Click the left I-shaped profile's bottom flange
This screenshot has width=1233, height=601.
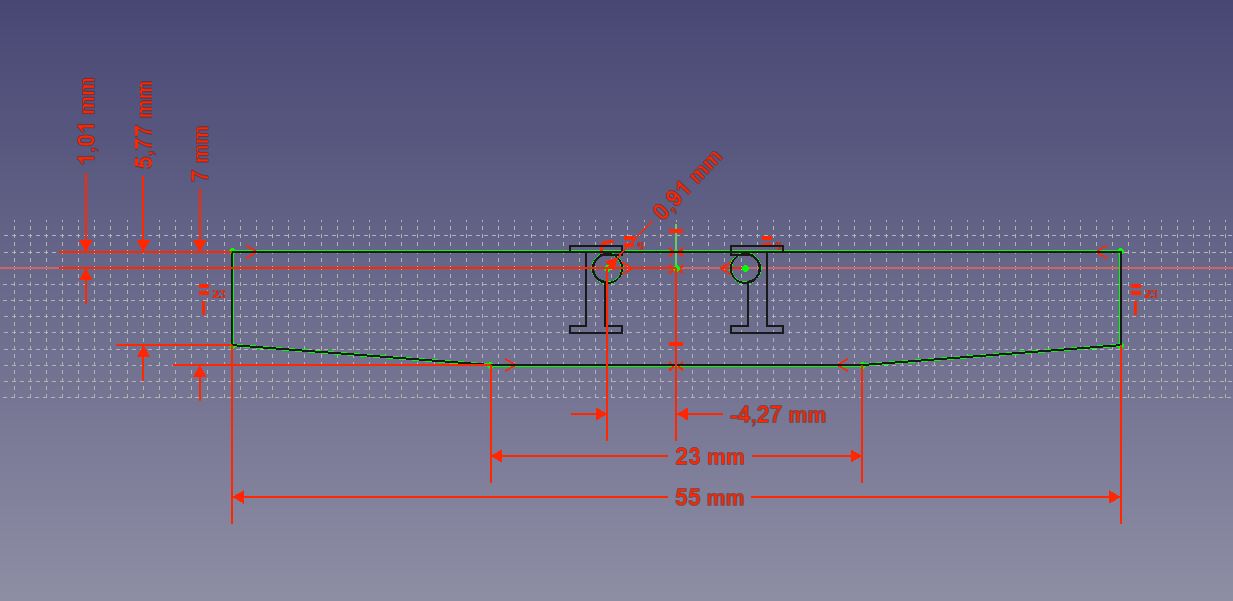[596, 328]
